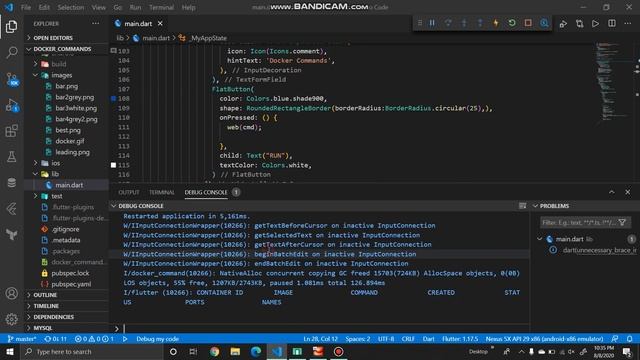Toggle breakpoint on line 108
The width and height of the screenshot is (640, 360).
pos(113,98)
